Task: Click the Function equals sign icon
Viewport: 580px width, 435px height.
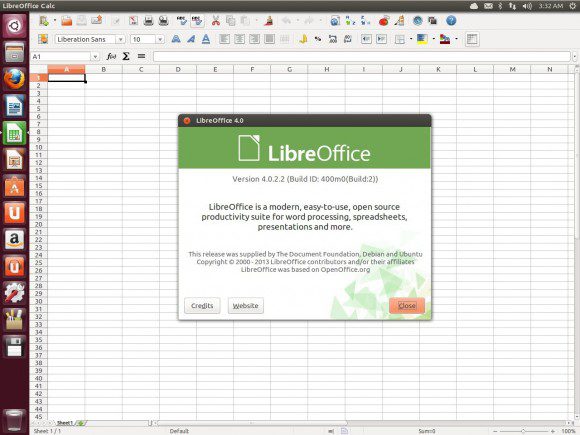Action: click(x=141, y=56)
